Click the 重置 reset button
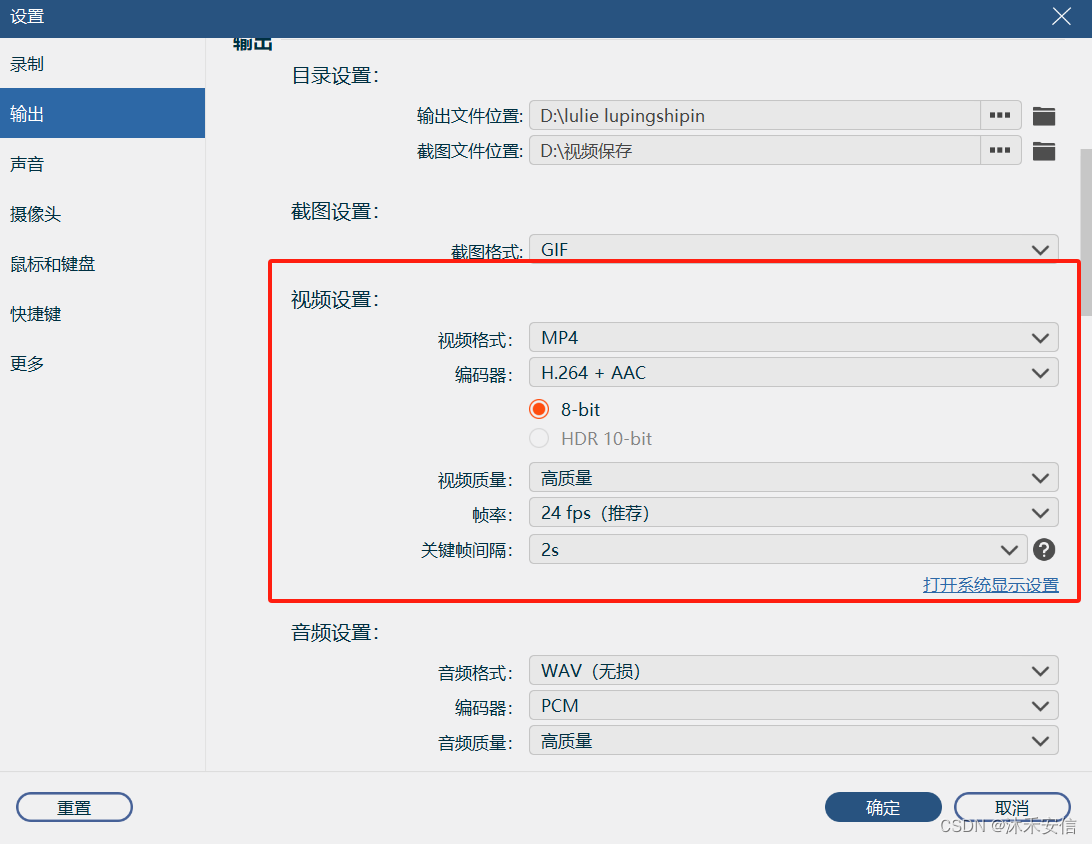The image size is (1092, 844). pyautogui.click(x=75, y=807)
